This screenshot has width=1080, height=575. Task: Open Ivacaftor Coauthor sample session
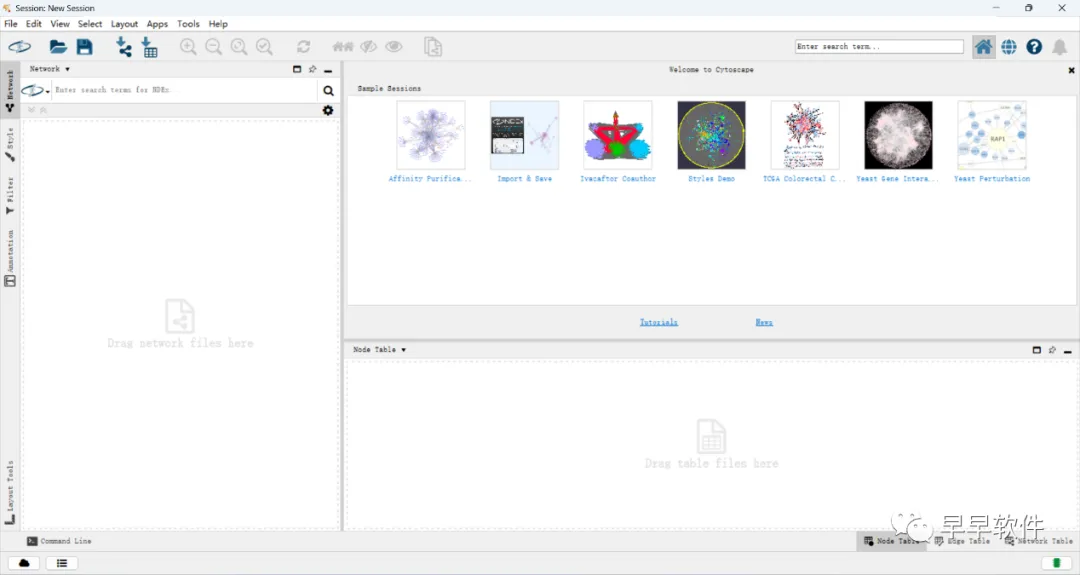click(x=618, y=135)
